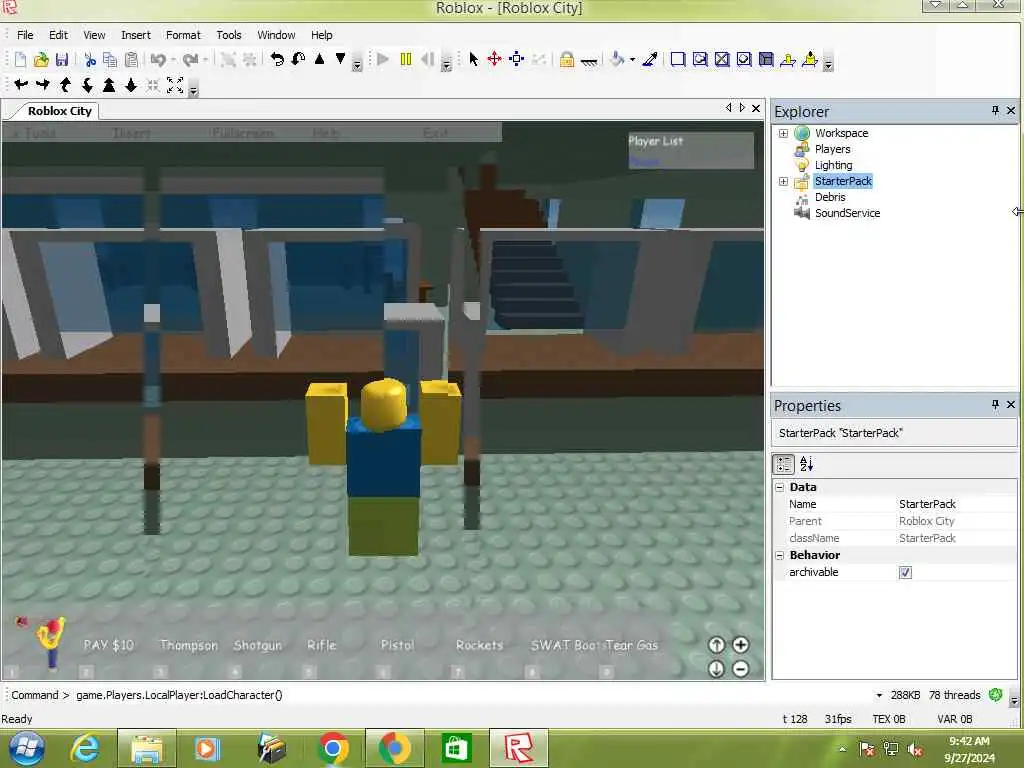This screenshot has height=768, width=1024.
Task: Select the resize handles tool
Action: (x=517, y=59)
